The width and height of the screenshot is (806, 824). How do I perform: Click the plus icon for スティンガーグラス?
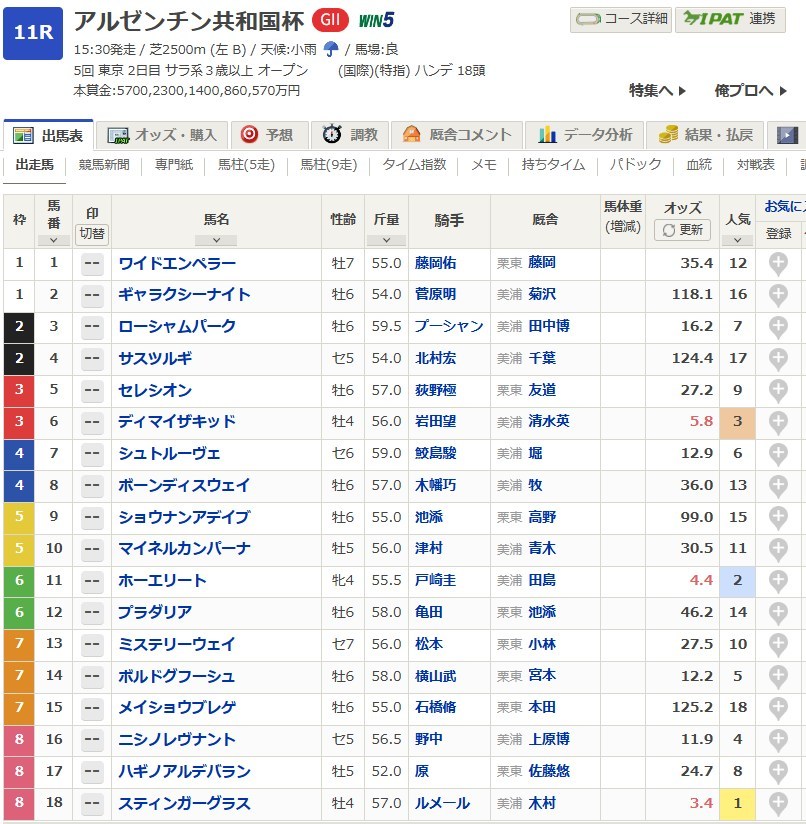(x=777, y=804)
